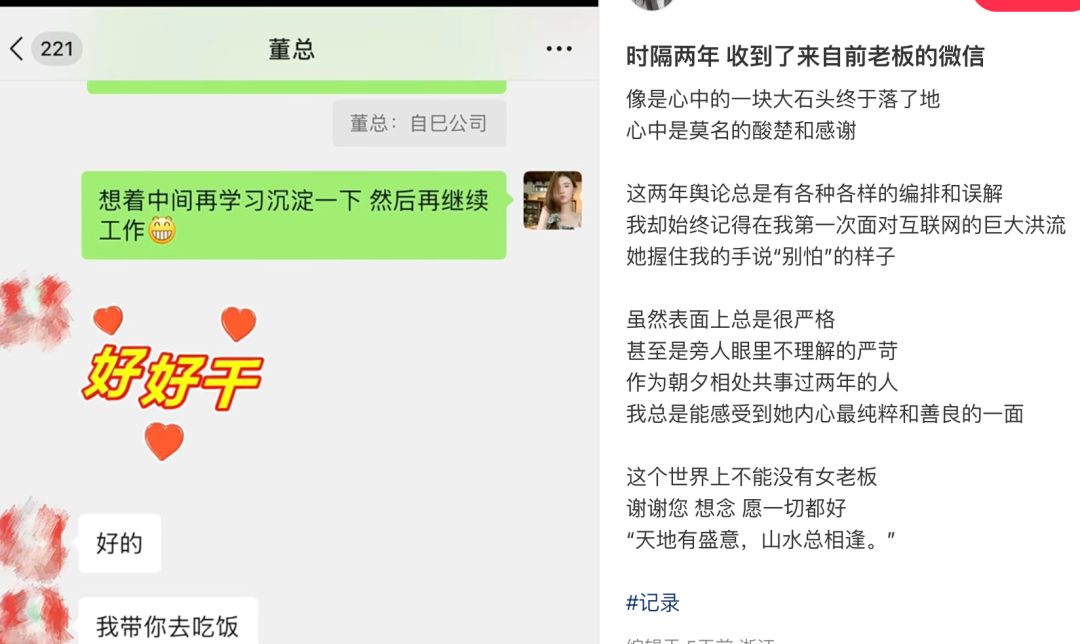Tap the 221 unread message badge
Viewport: 1080px width, 644px height.
[x=57, y=49]
